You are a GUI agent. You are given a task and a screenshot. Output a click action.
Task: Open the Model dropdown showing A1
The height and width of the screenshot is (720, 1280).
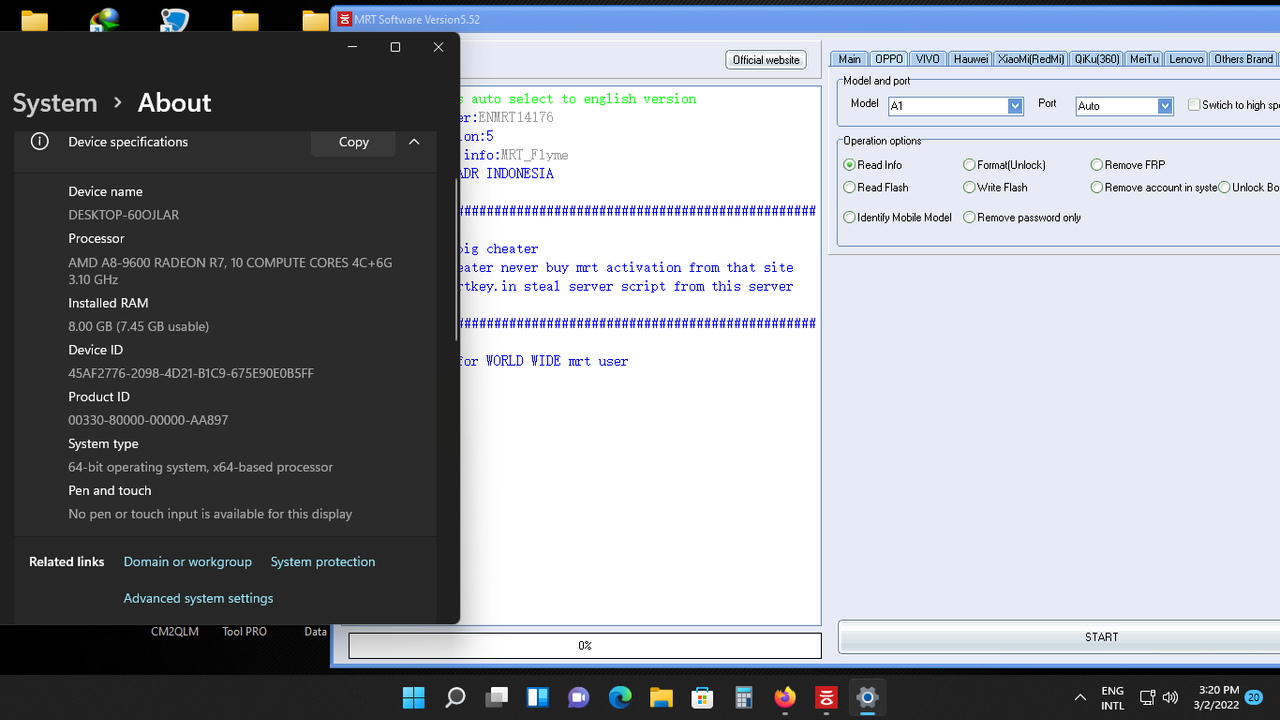[1014, 106]
